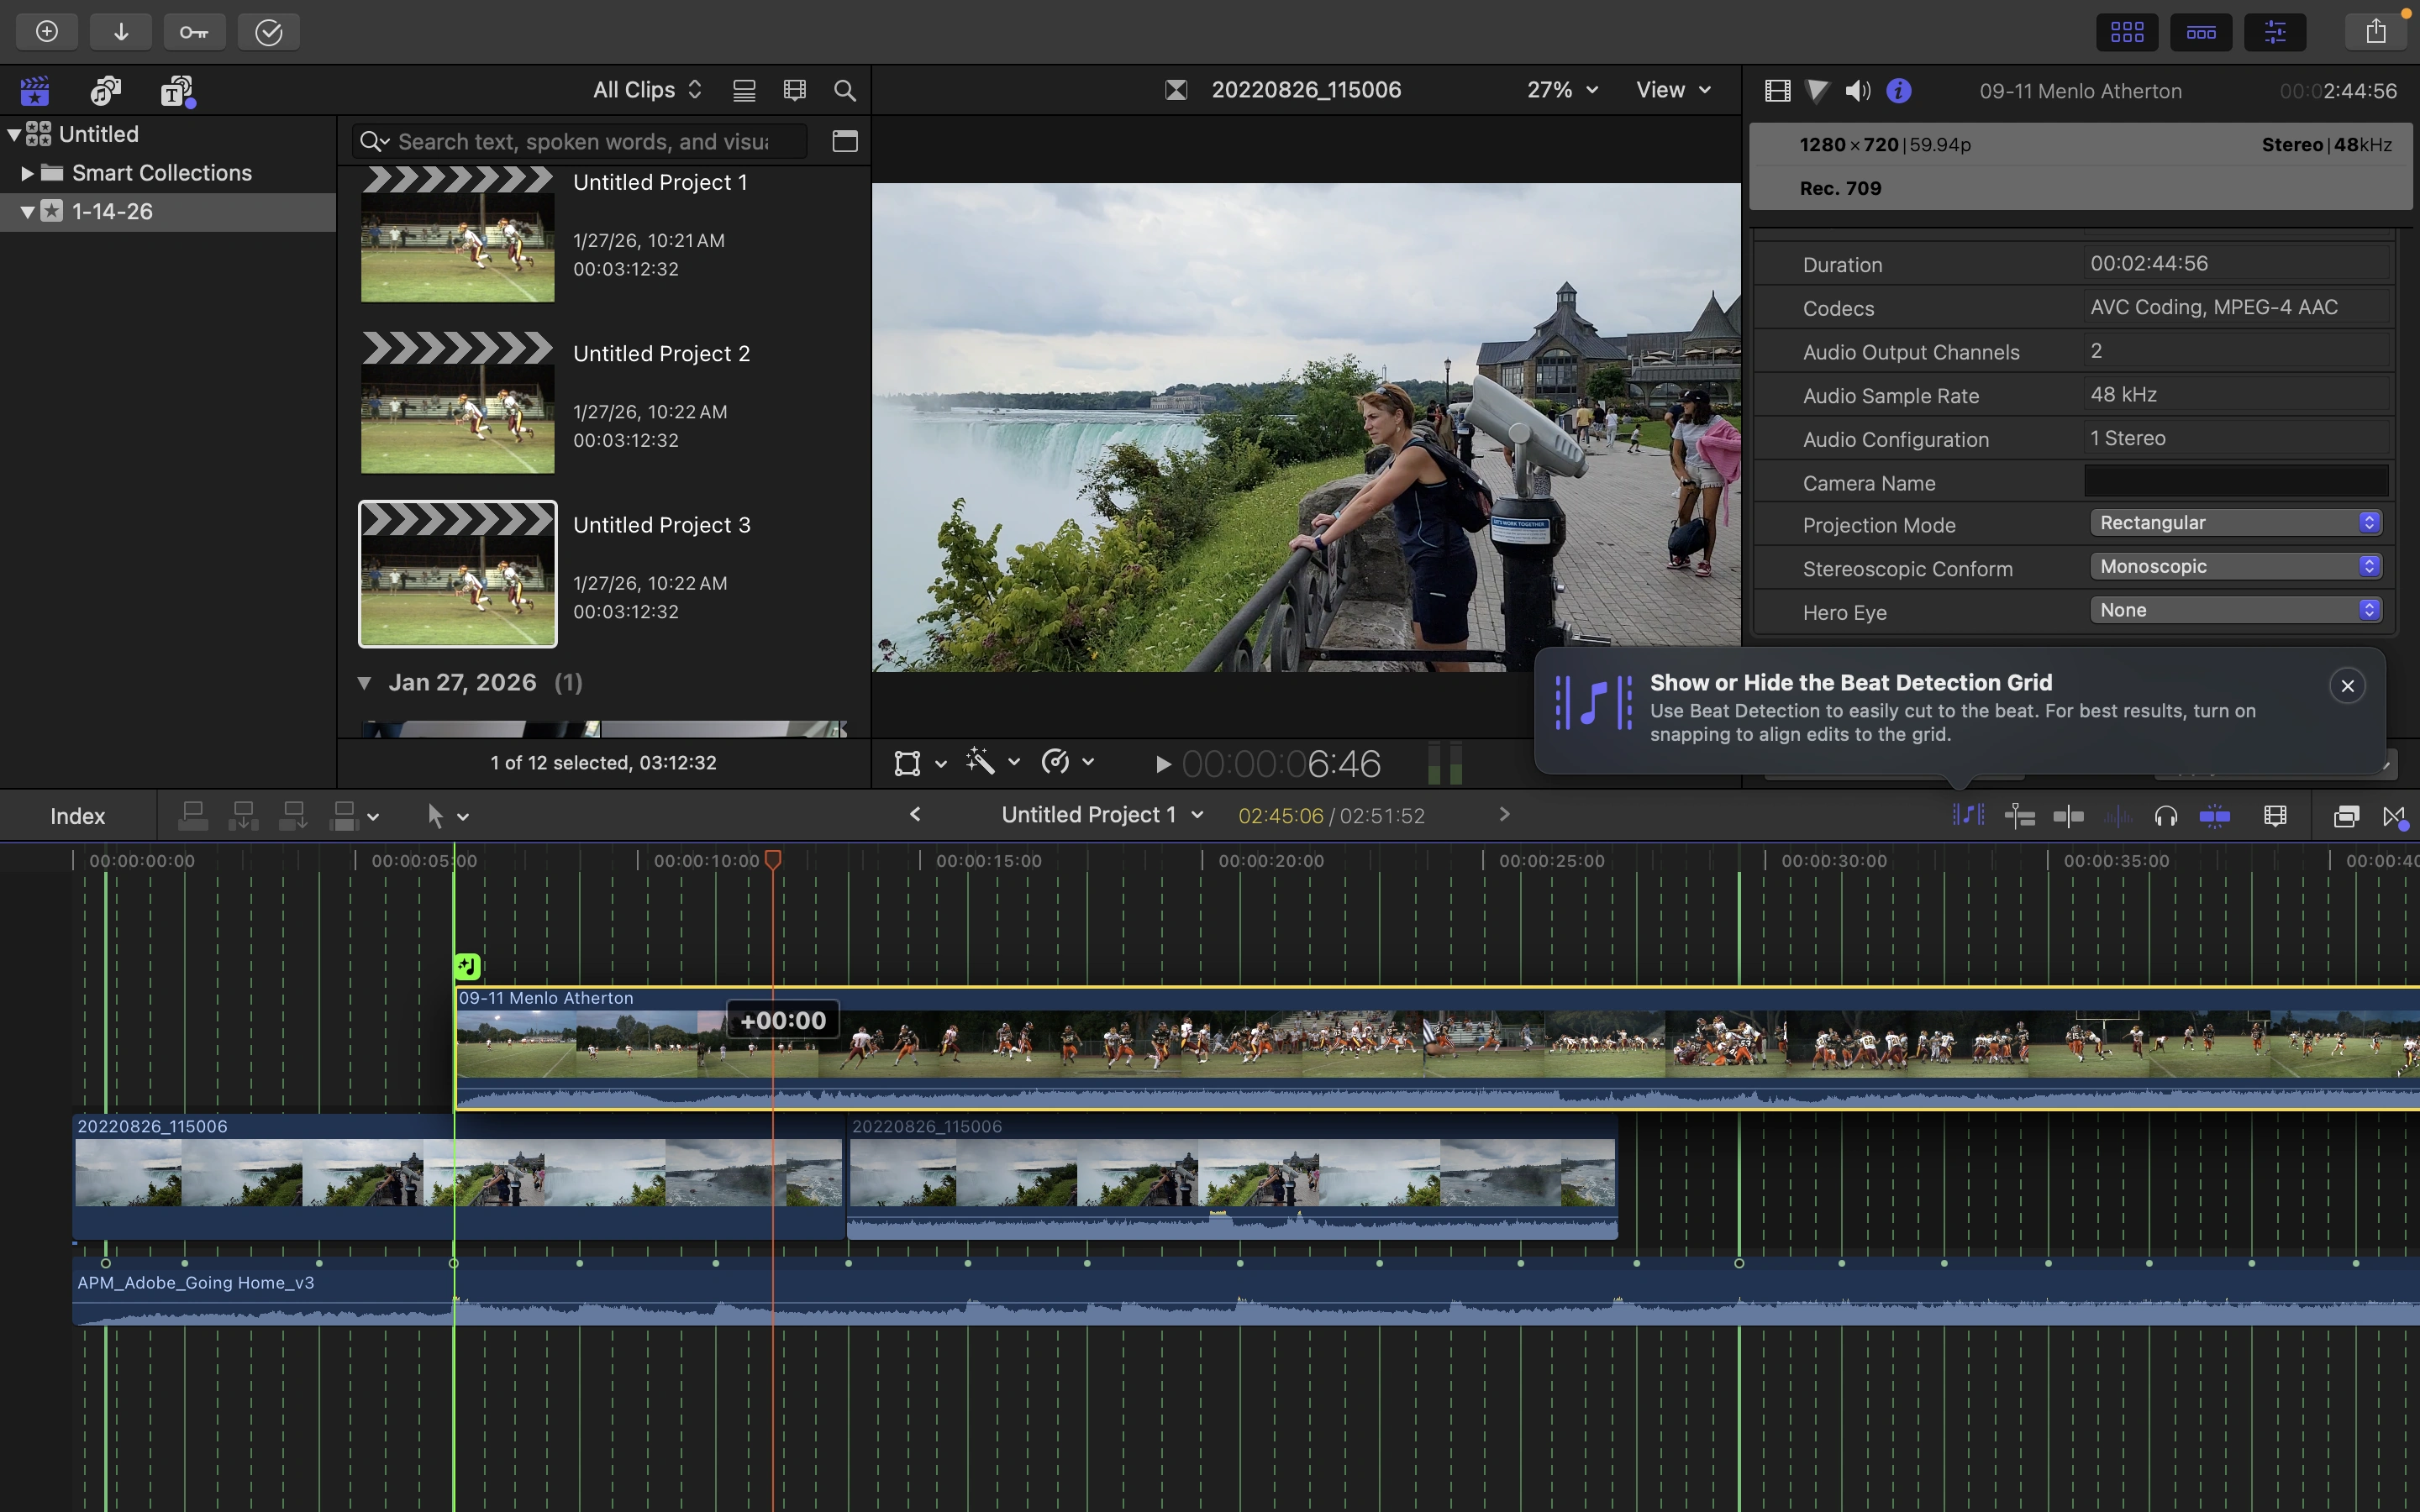Open the viewer View menu
This screenshot has width=2420, height=1512.
[1673, 90]
